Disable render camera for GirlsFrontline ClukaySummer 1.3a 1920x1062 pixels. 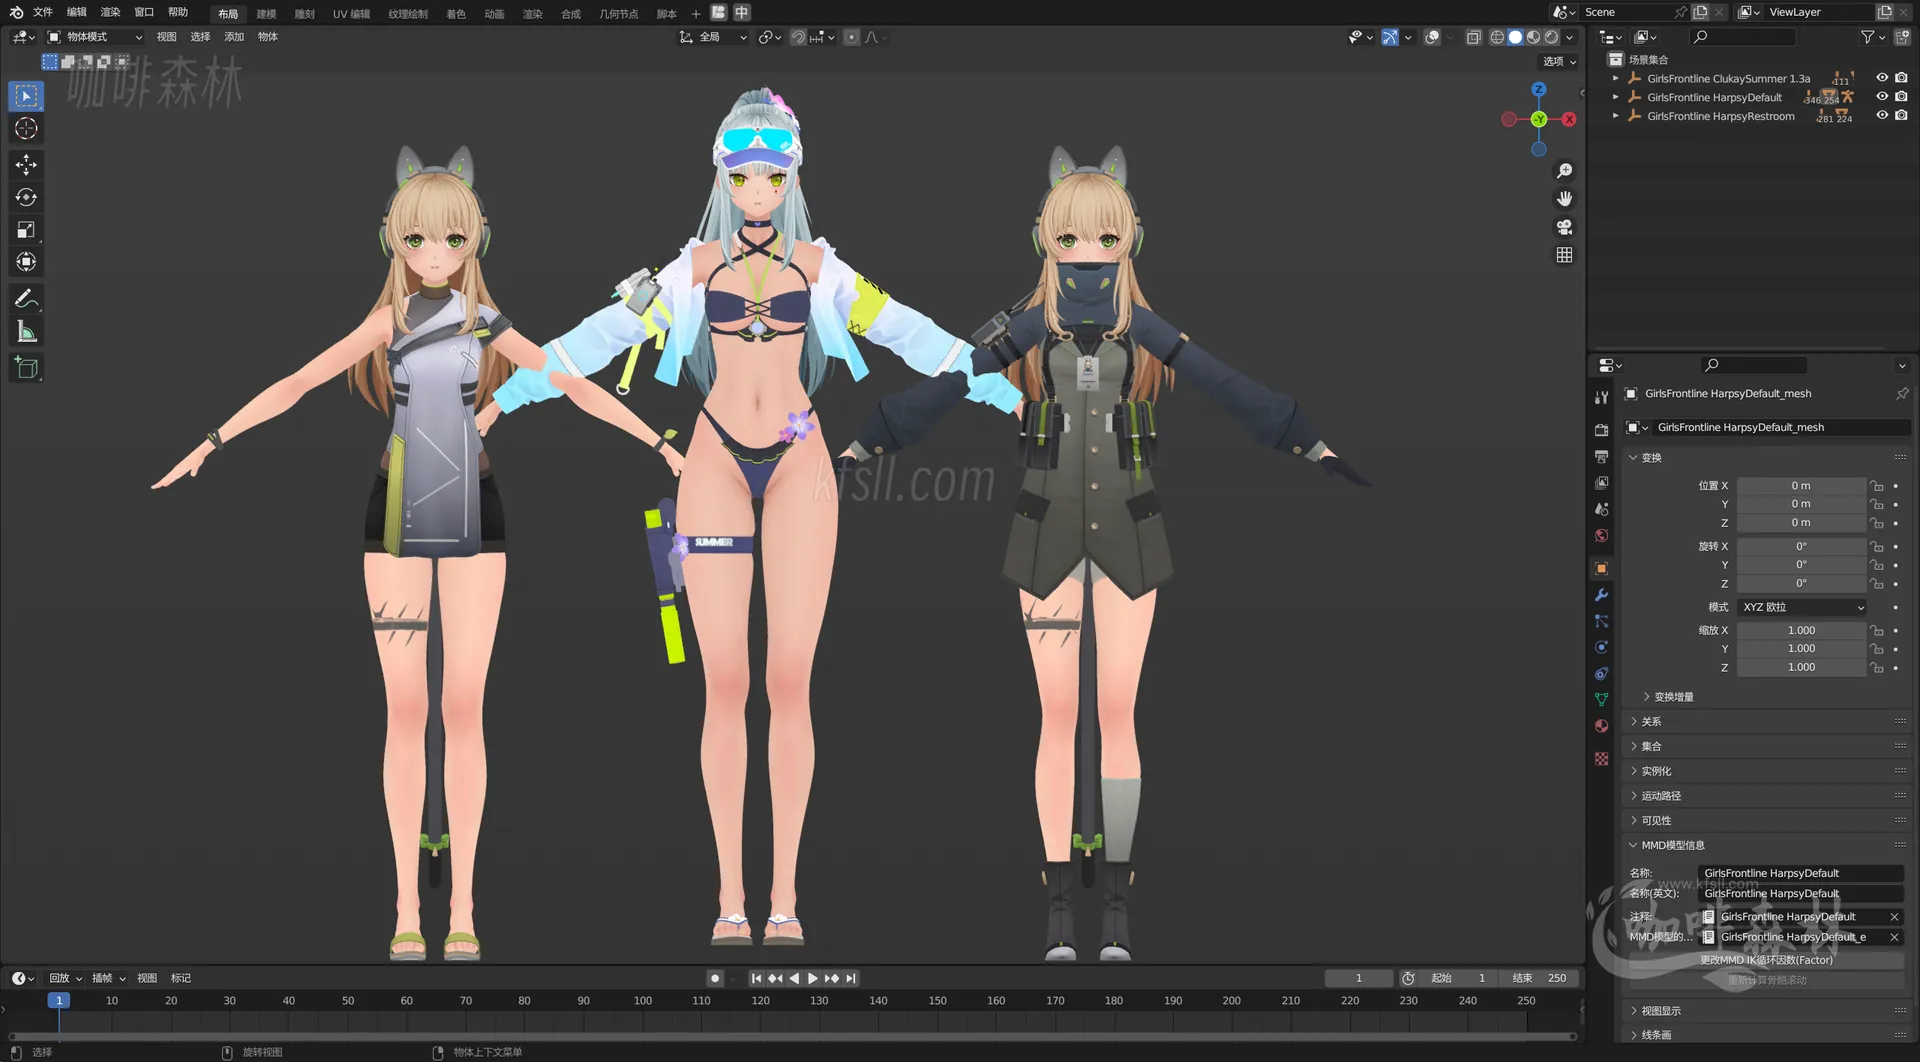pos(1903,78)
